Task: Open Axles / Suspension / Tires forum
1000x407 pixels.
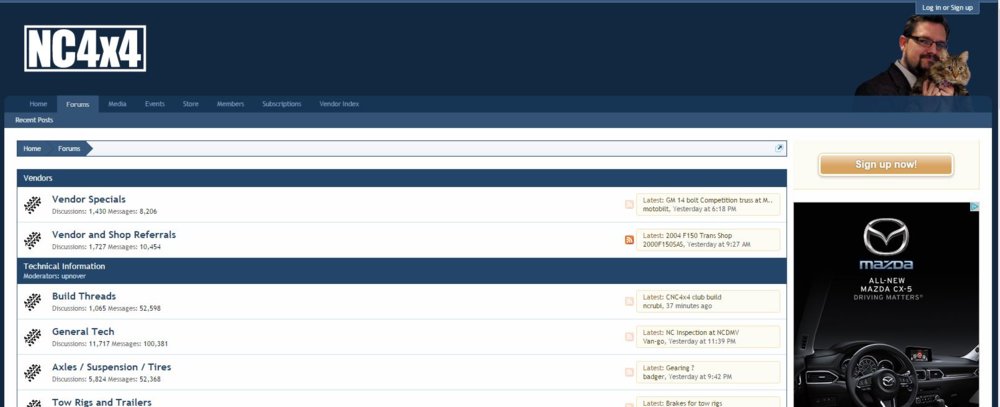Action: (x=113, y=366)
